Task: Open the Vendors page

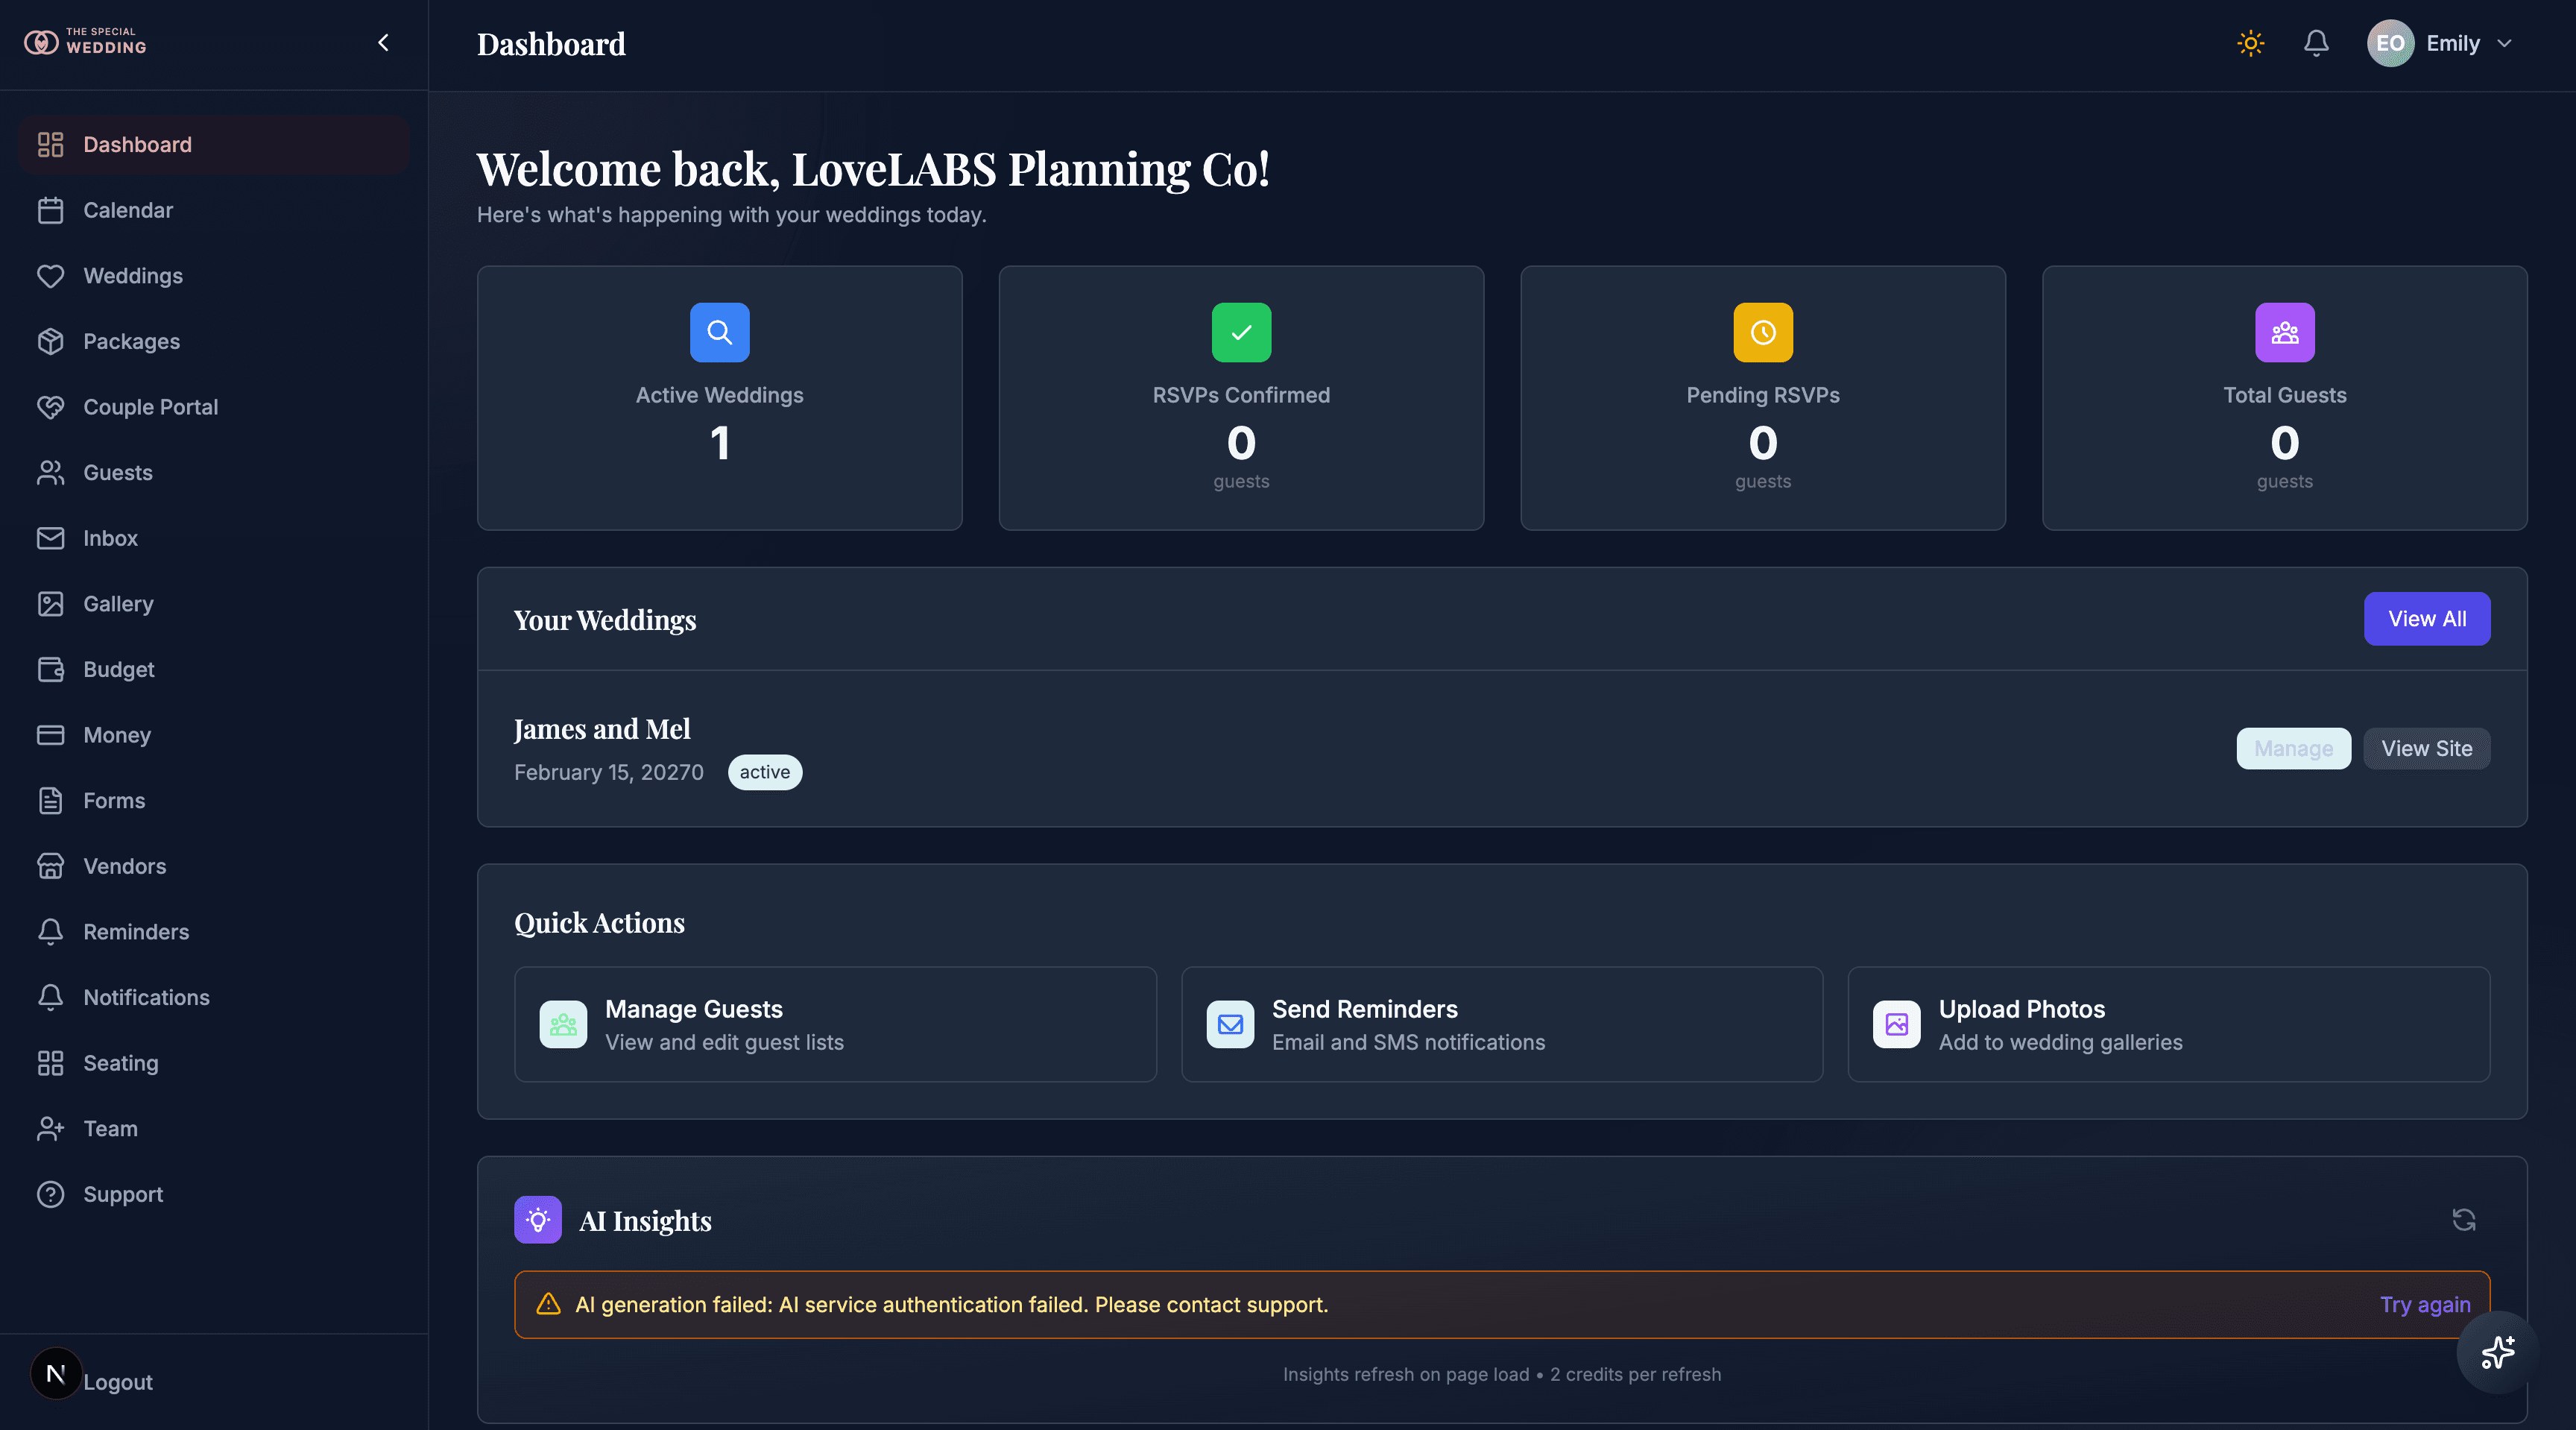Action: (x=124, y=866)
